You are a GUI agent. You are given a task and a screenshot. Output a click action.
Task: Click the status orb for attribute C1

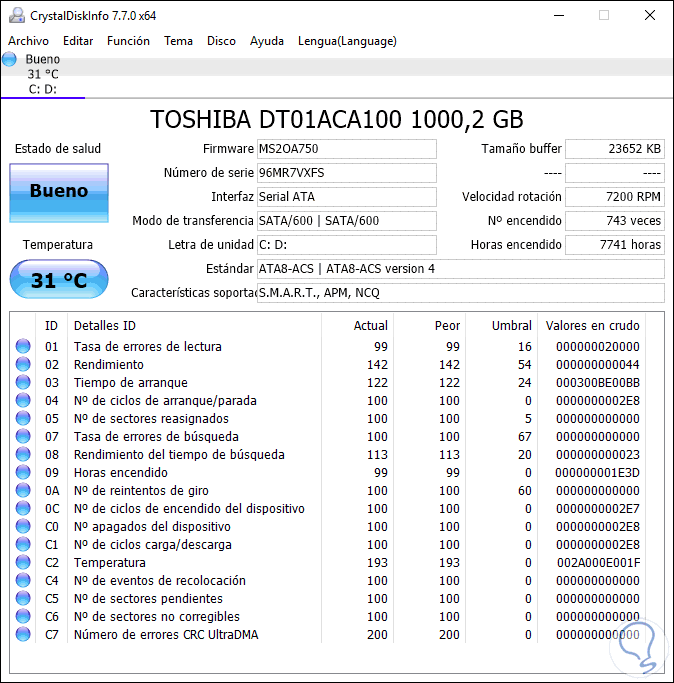pyautogui.click(x=23, y=544)
